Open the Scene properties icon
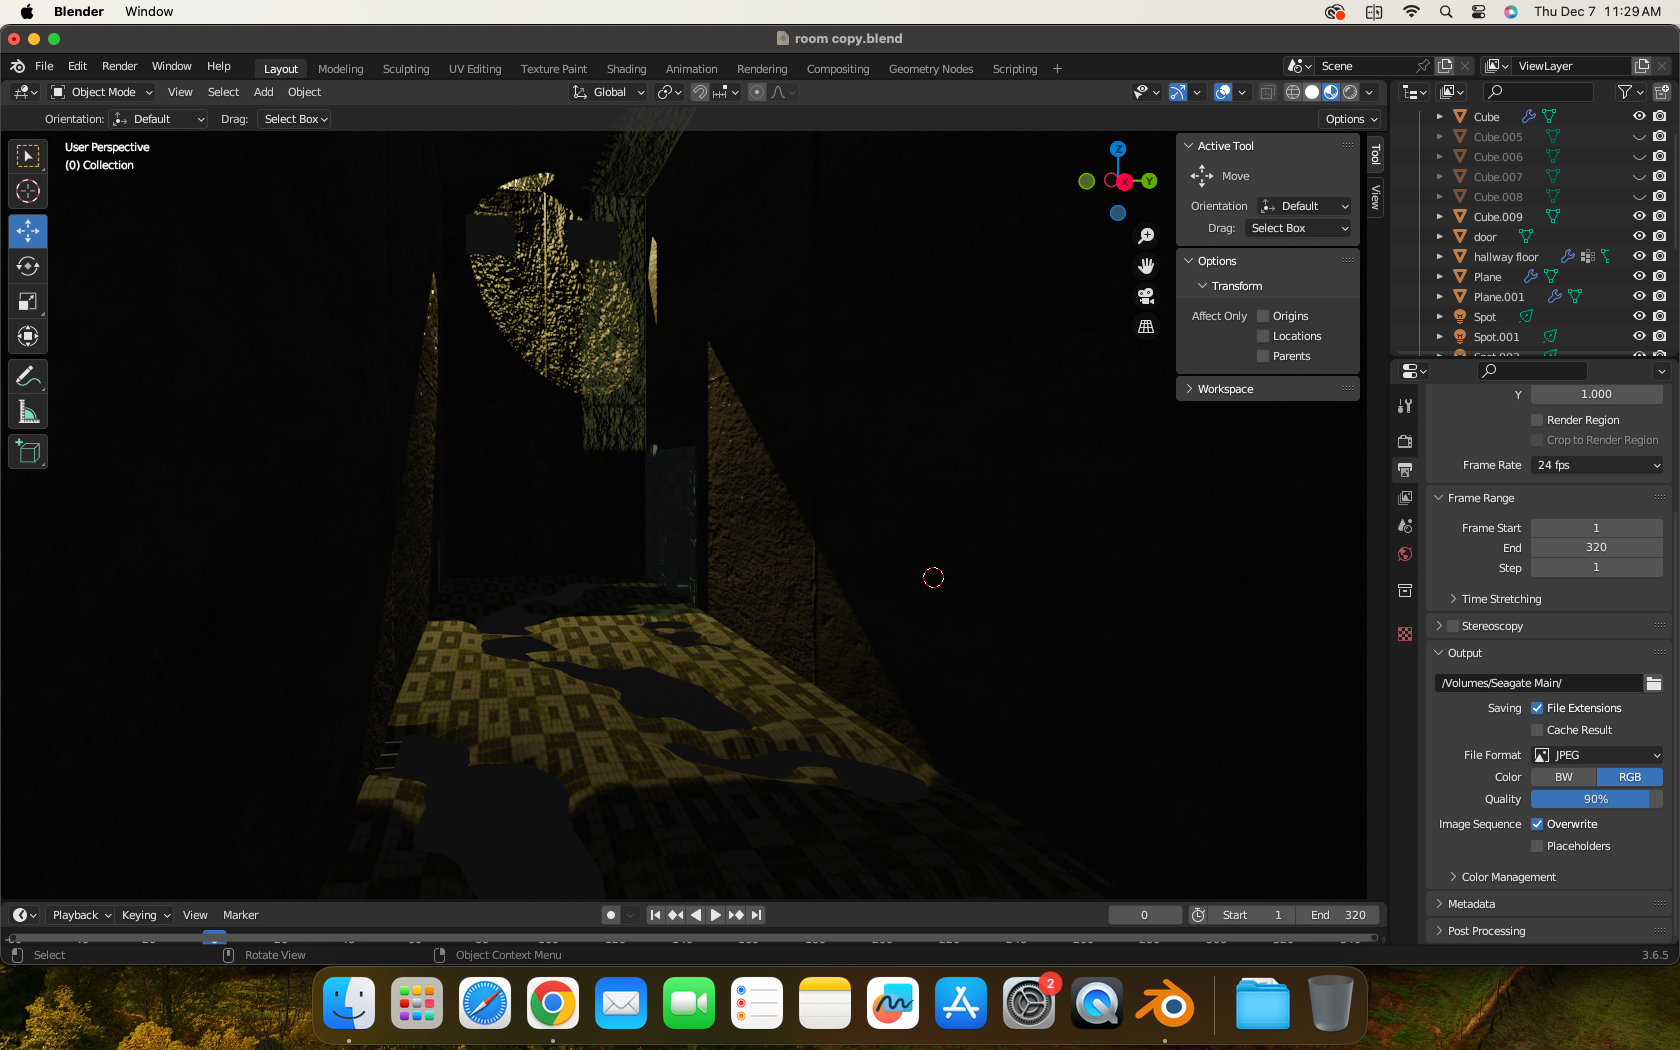1680x1050 pixels. (1405, 525)
